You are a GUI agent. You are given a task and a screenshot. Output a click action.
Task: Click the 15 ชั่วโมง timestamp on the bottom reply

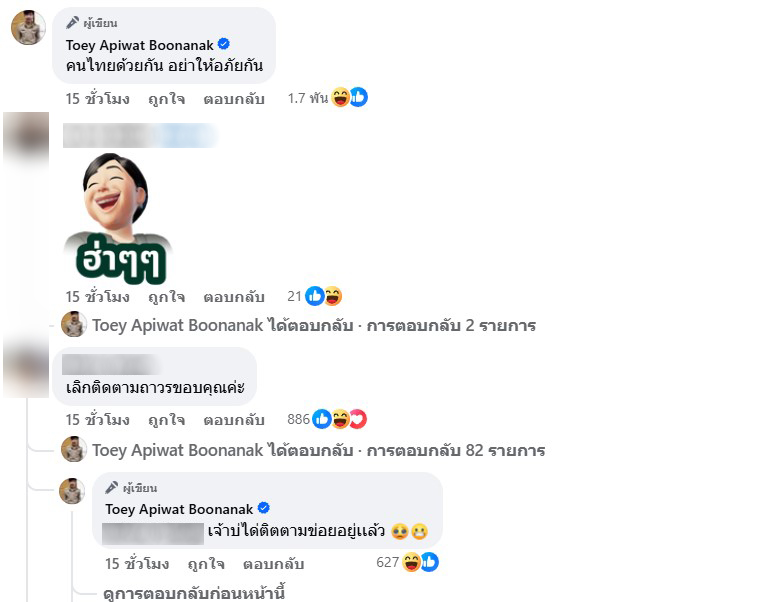(137, 564)
